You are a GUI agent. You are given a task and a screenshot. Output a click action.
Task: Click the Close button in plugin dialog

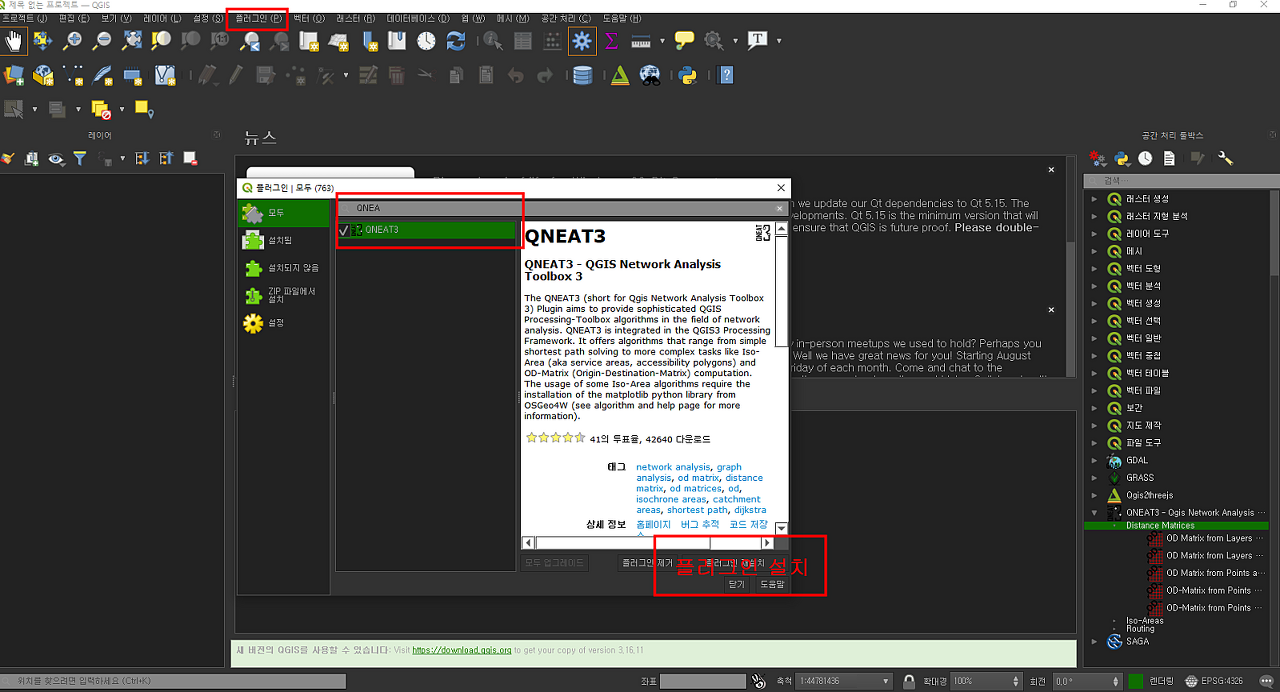point(737,584)
